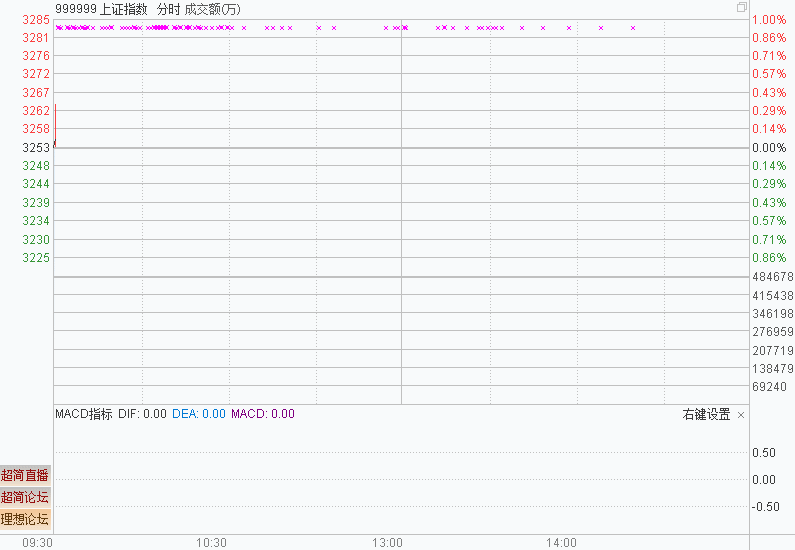Click the 484678 volume axis label
This screenshot has width=795, height=550.
[x=772, y=277]
